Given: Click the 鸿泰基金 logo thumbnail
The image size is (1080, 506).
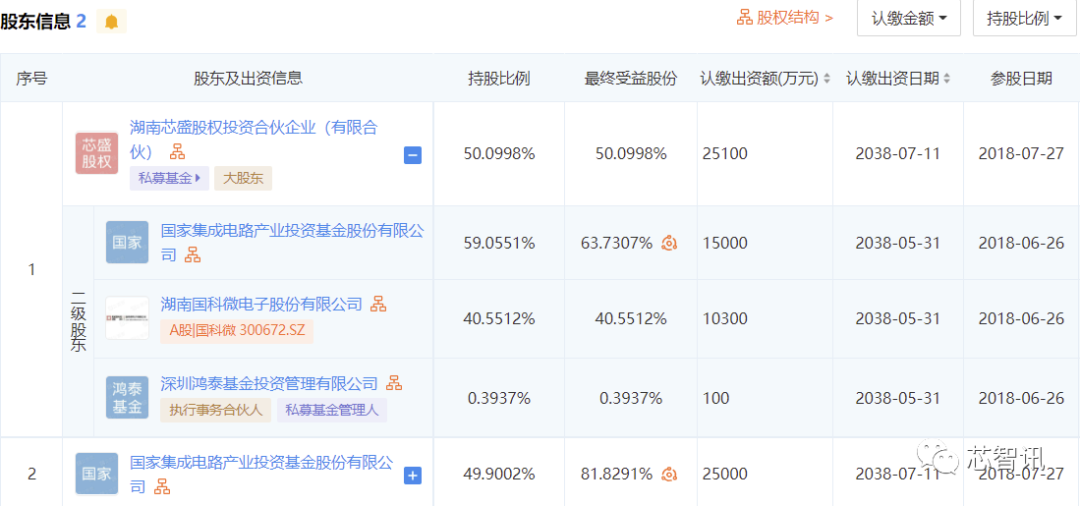Looking at the screenshot, I should 127,397.
